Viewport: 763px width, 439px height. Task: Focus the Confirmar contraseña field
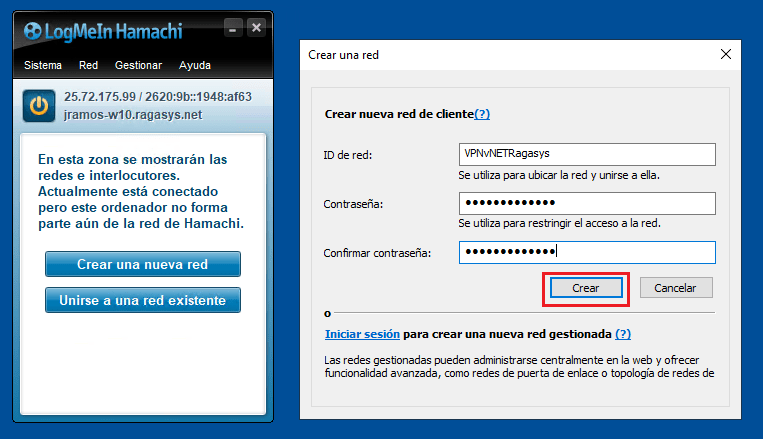[587, 252]
